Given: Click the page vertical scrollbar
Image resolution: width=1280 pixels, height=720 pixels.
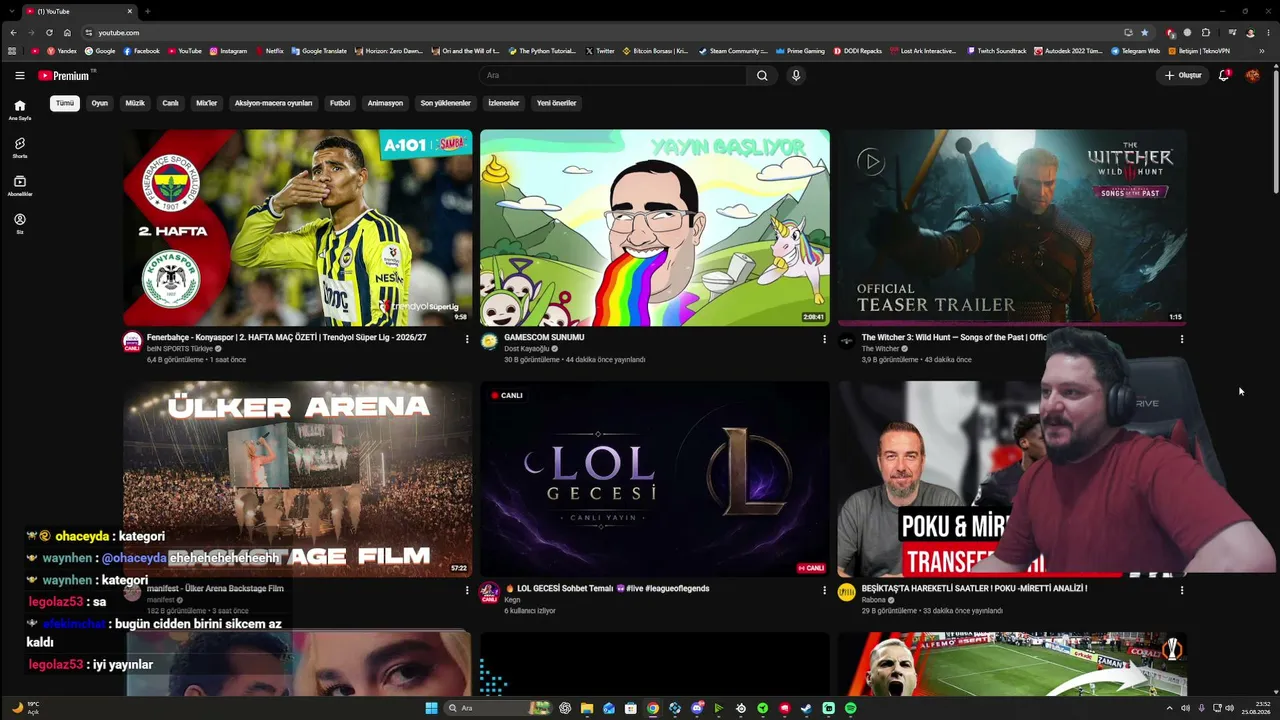Looking at the screenshot, I should pyautogui.click(x=1275, y=130).
